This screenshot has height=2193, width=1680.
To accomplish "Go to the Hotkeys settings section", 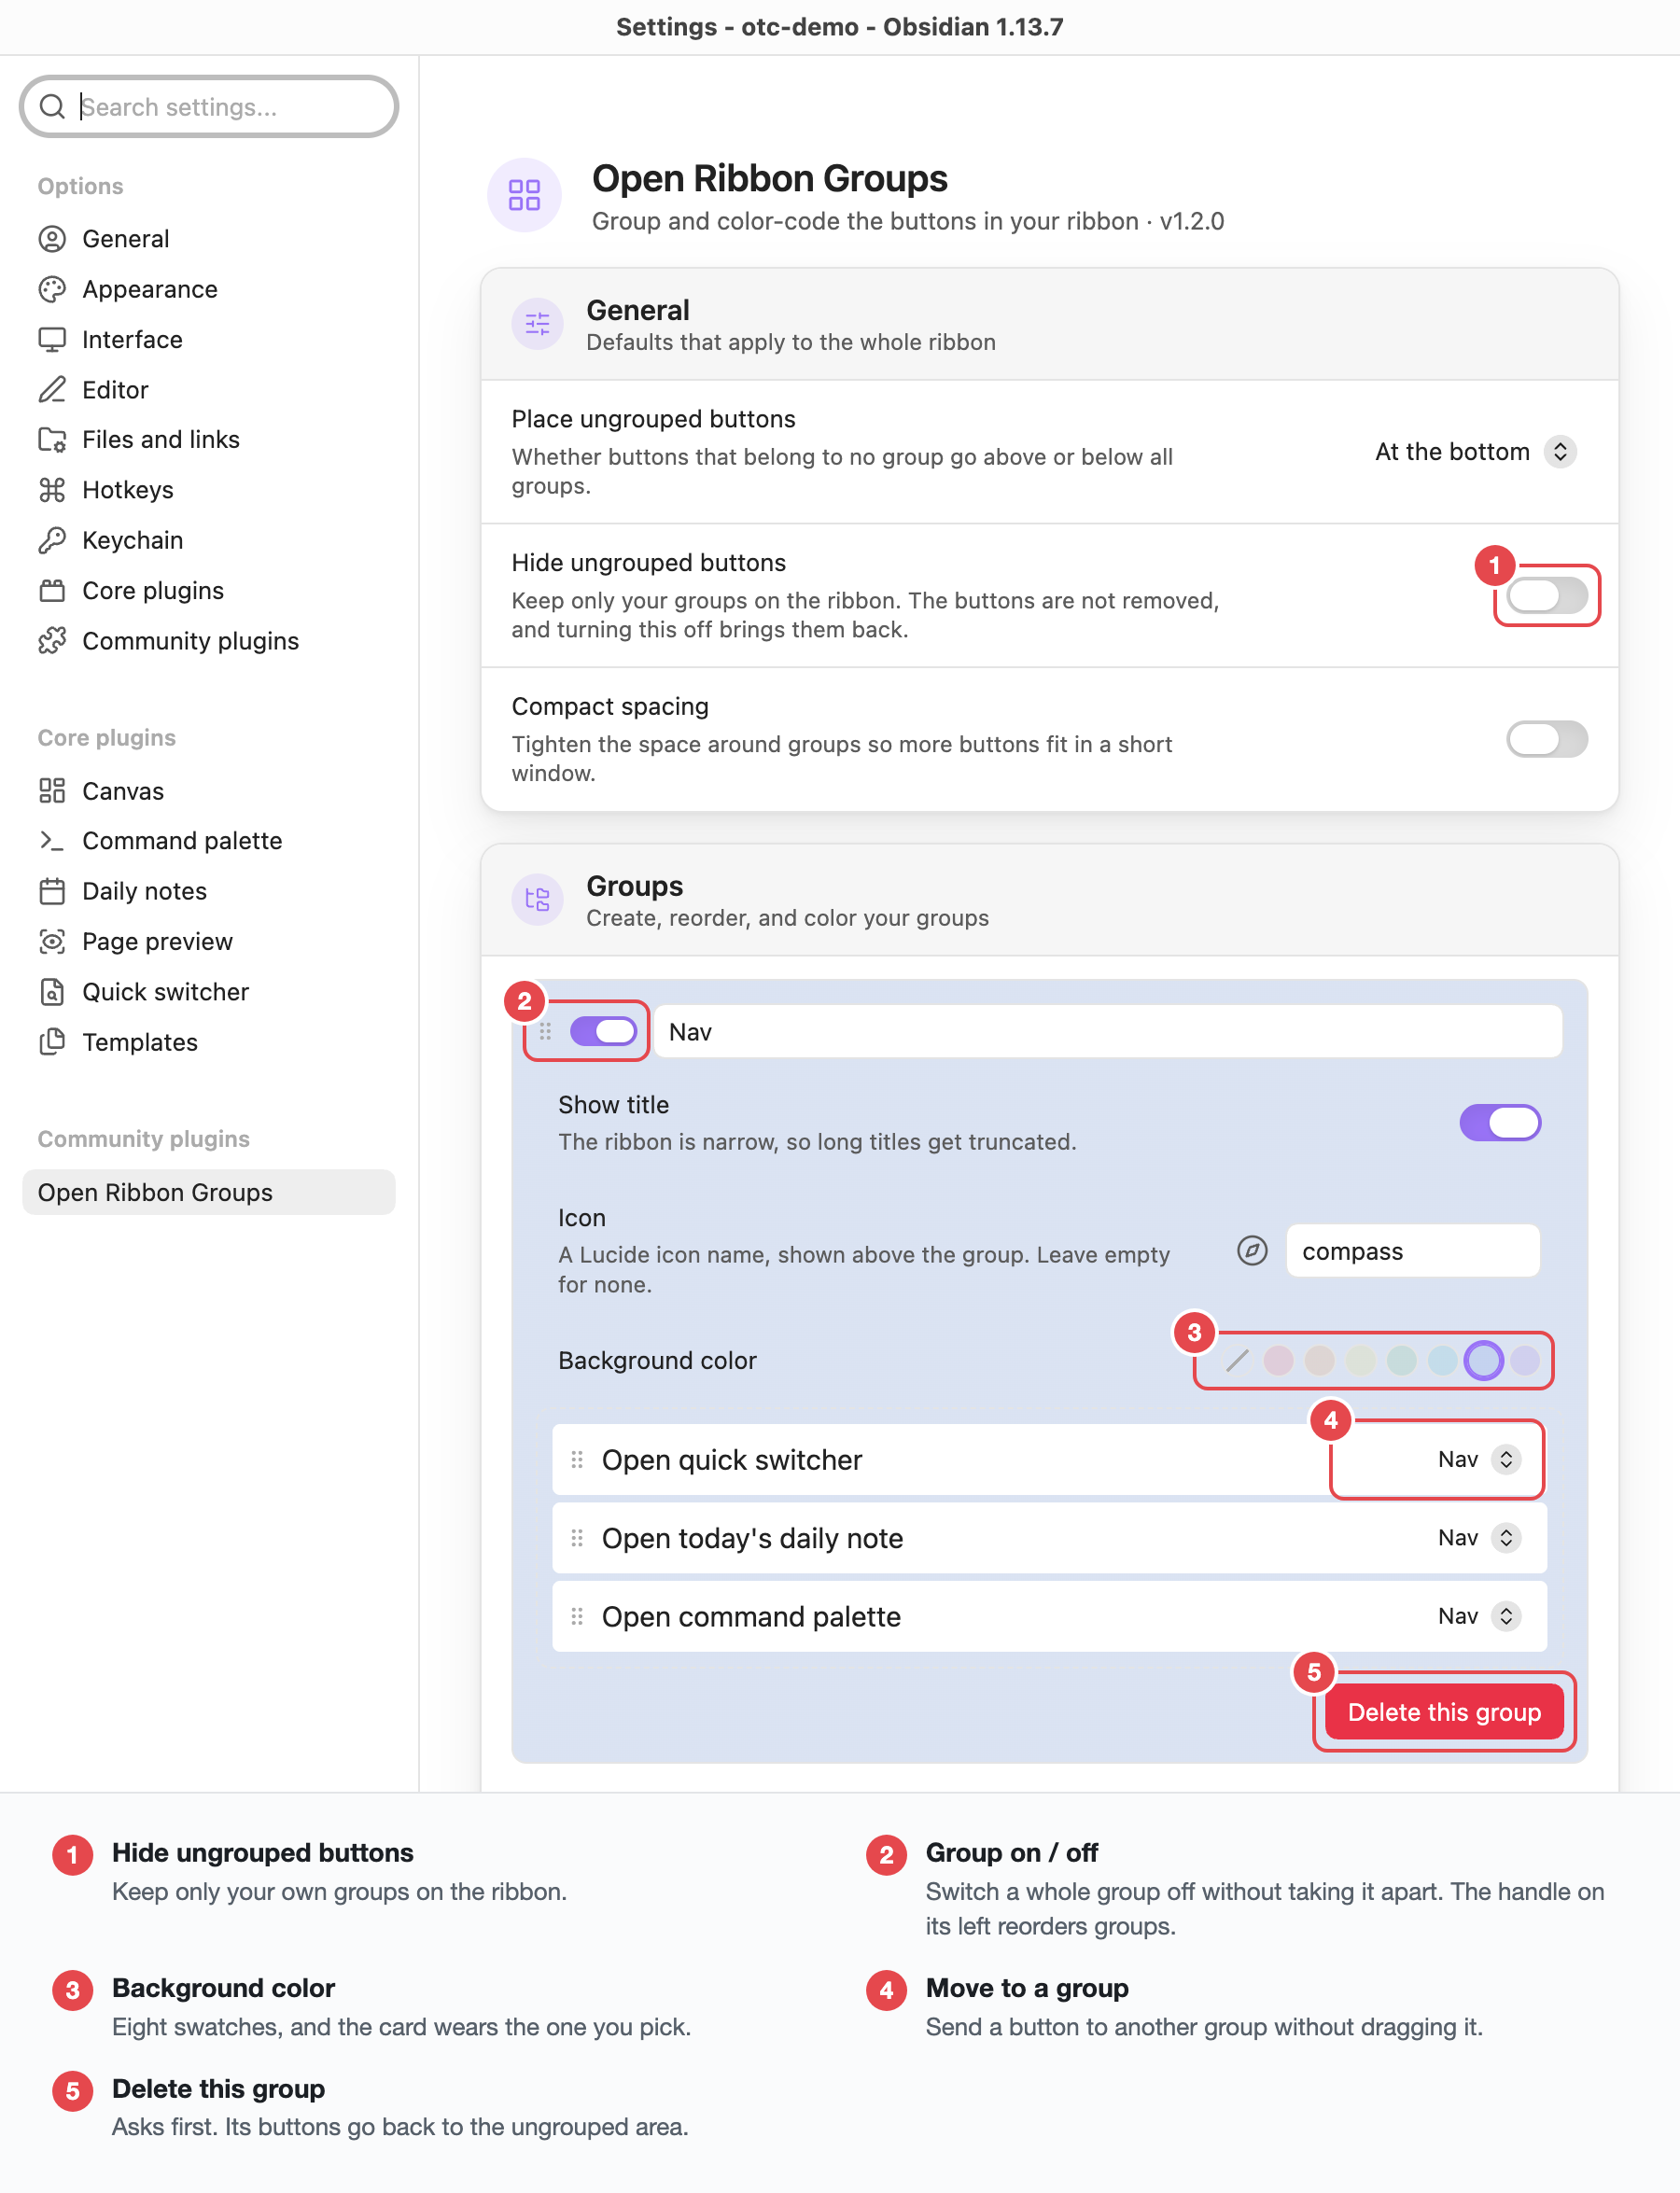I will coord(208,490).
